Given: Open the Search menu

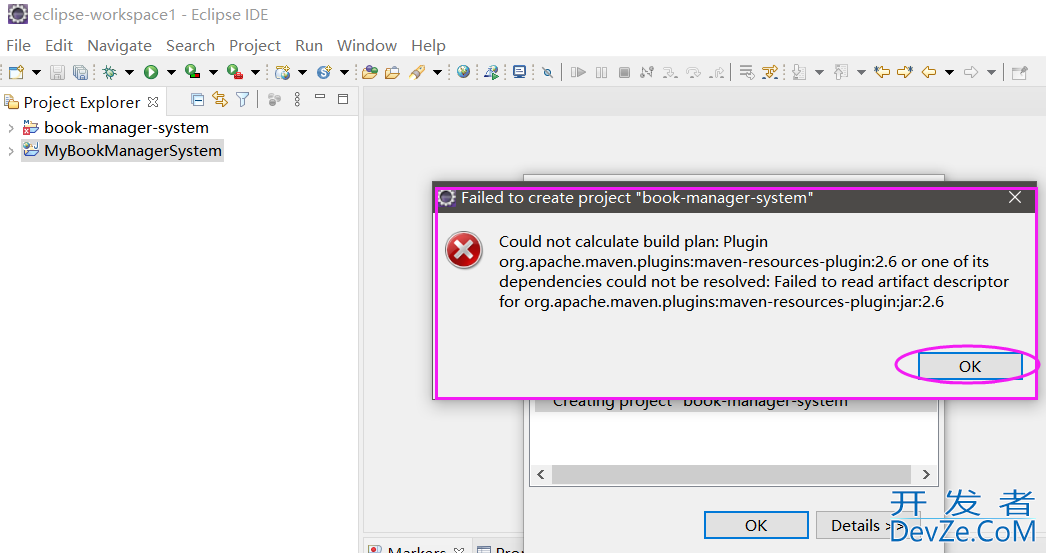Looking at the screenshot, I should click(x=190, y=45).
